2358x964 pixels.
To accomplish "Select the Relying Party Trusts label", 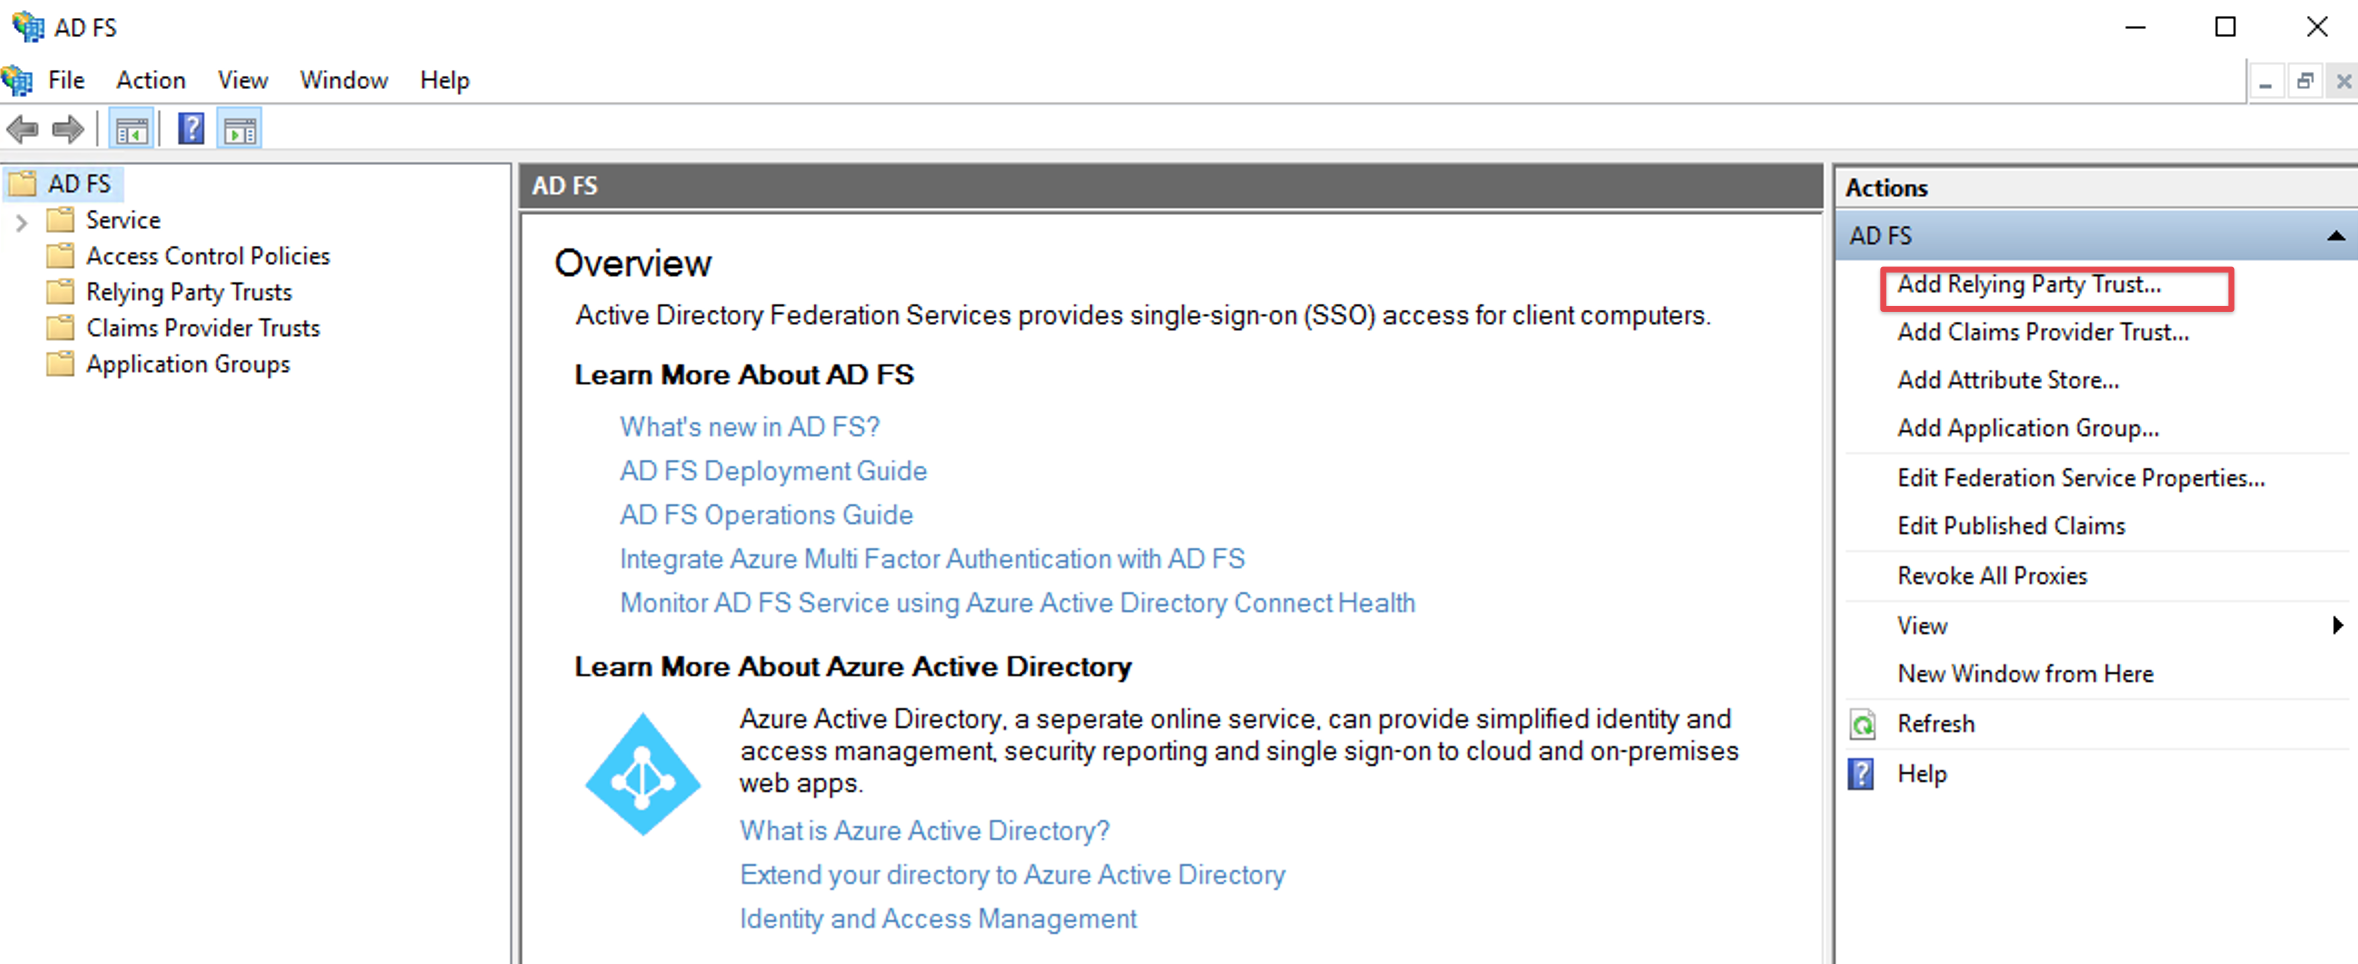I will click(189, 292).
